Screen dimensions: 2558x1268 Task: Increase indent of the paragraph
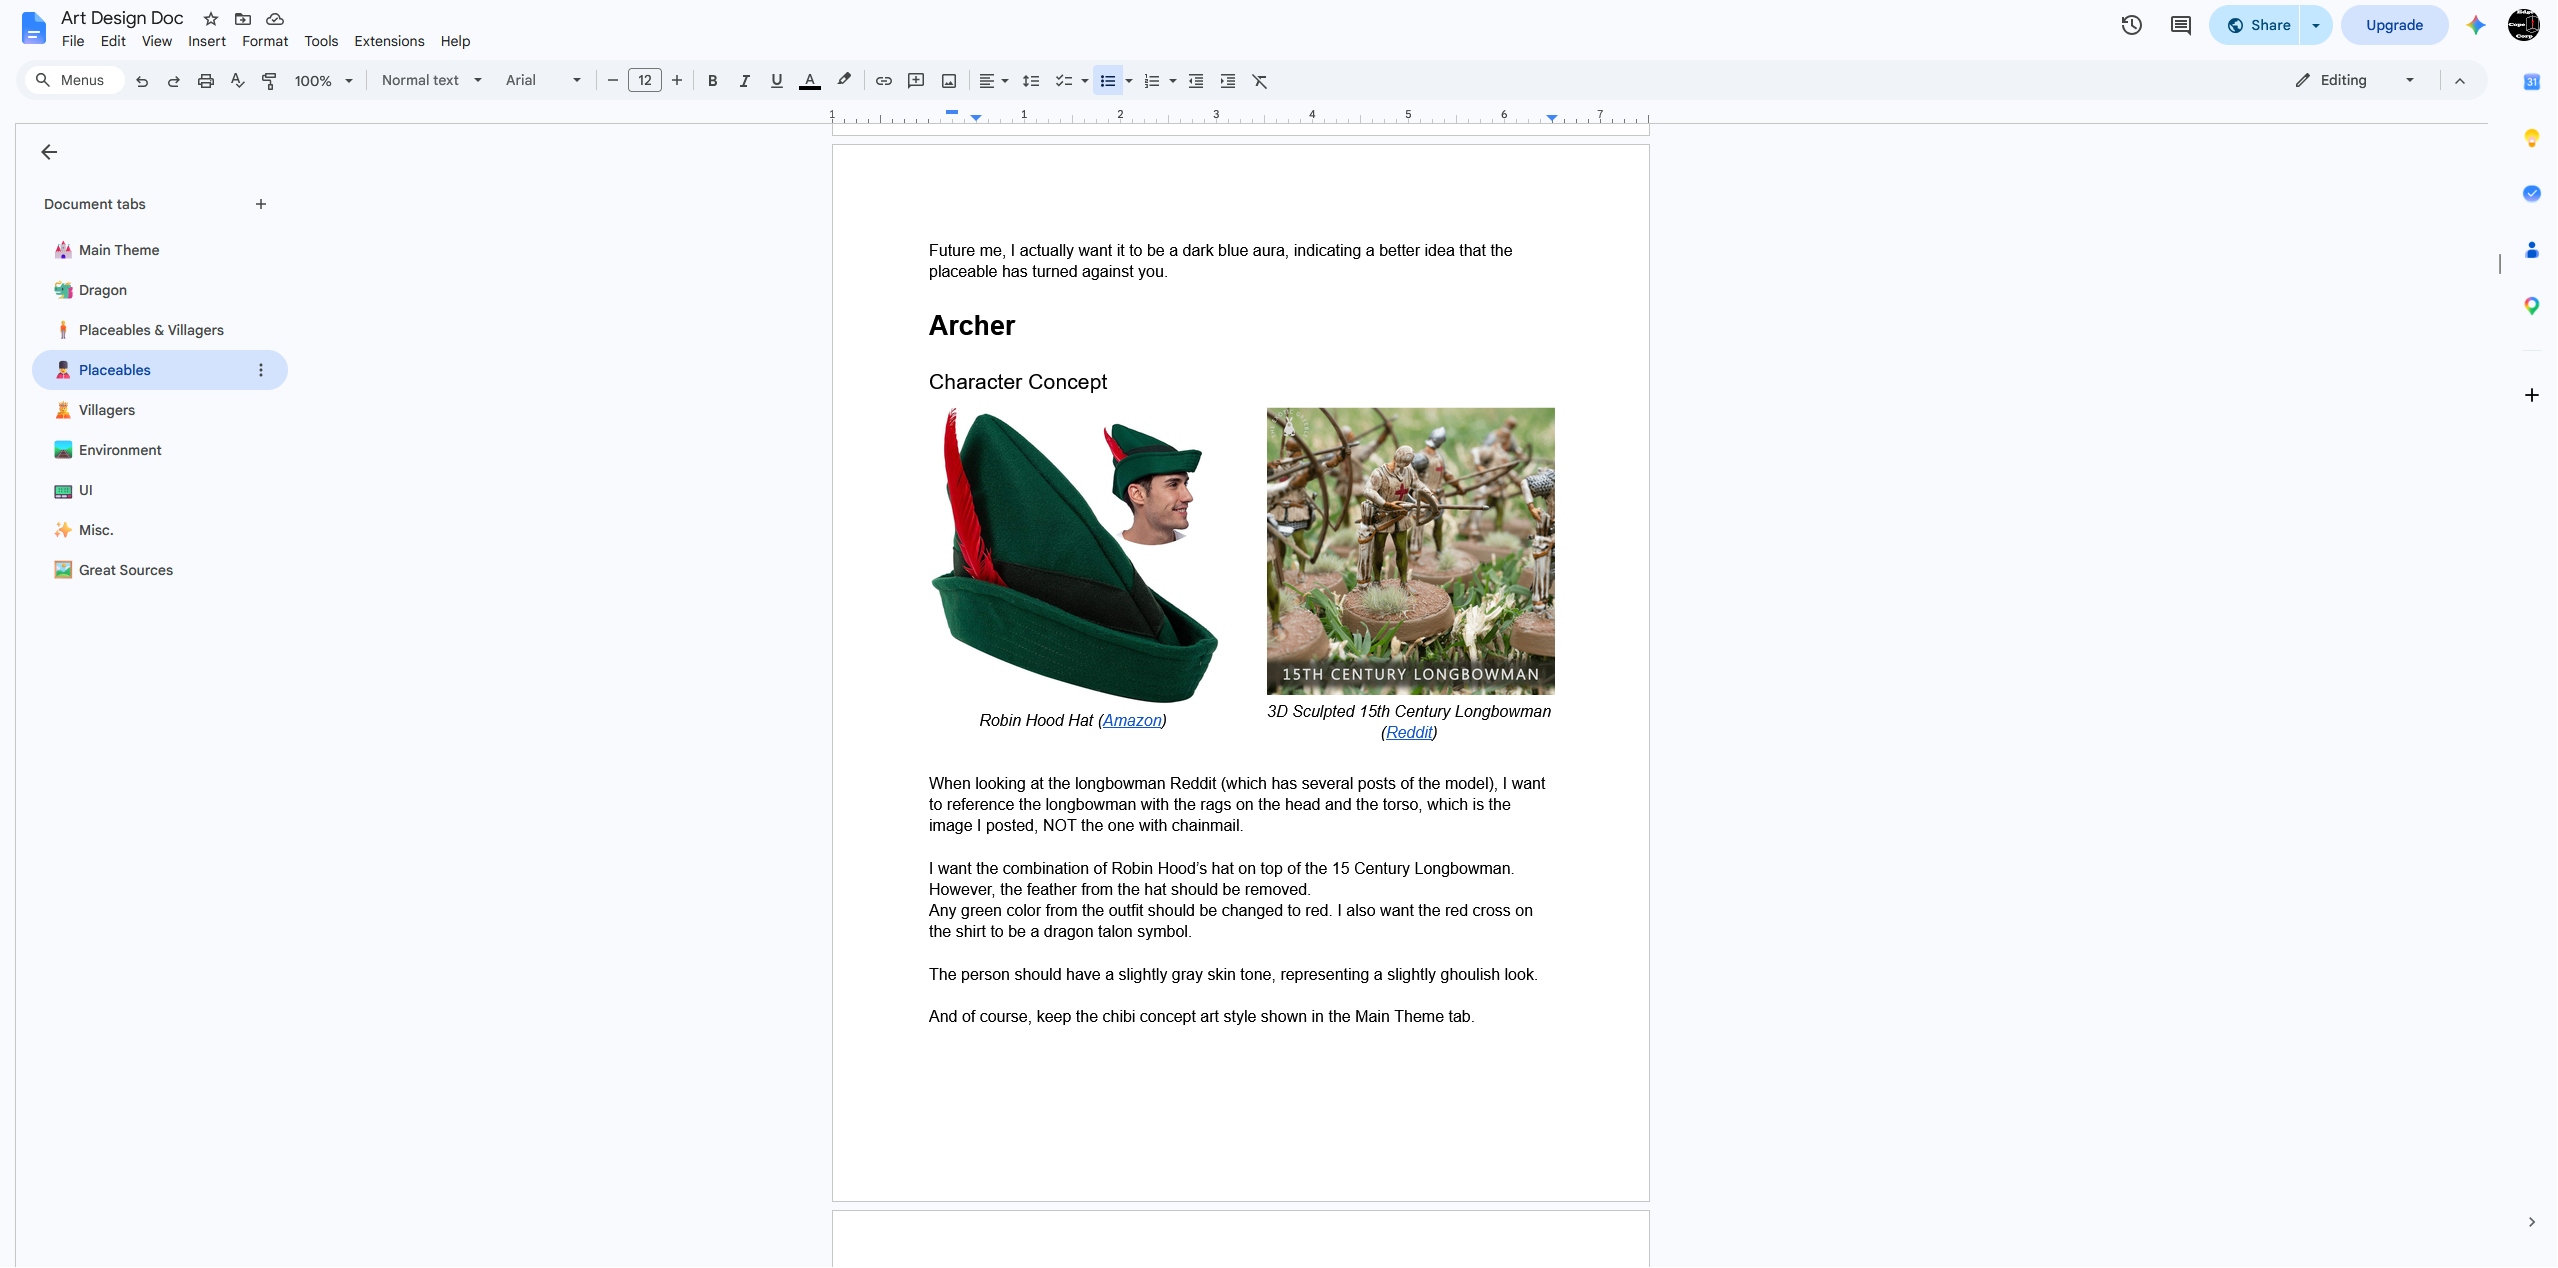(x=1228, y=81)
